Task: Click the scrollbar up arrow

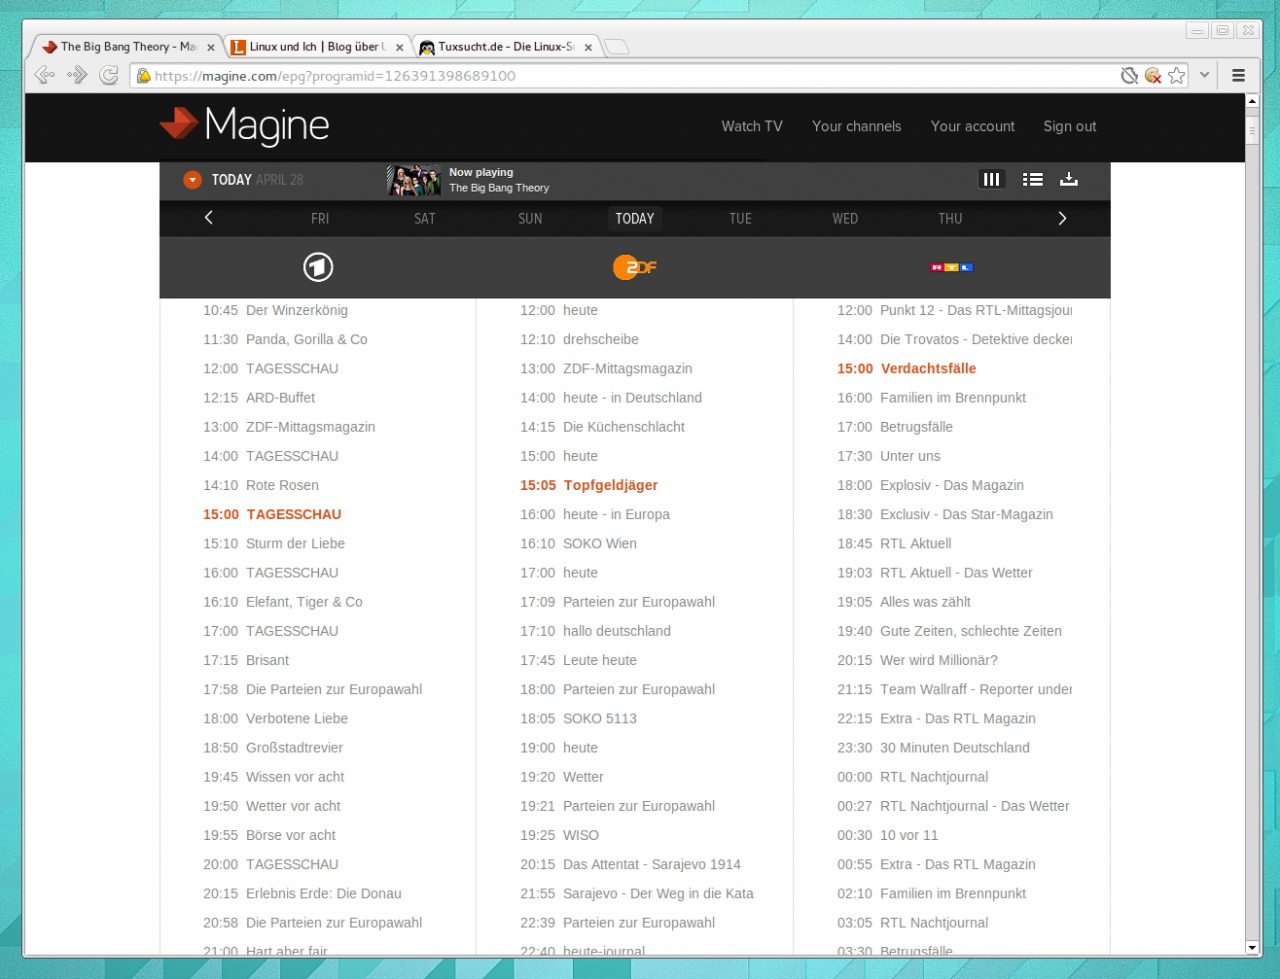Action: pos(1252,101)
